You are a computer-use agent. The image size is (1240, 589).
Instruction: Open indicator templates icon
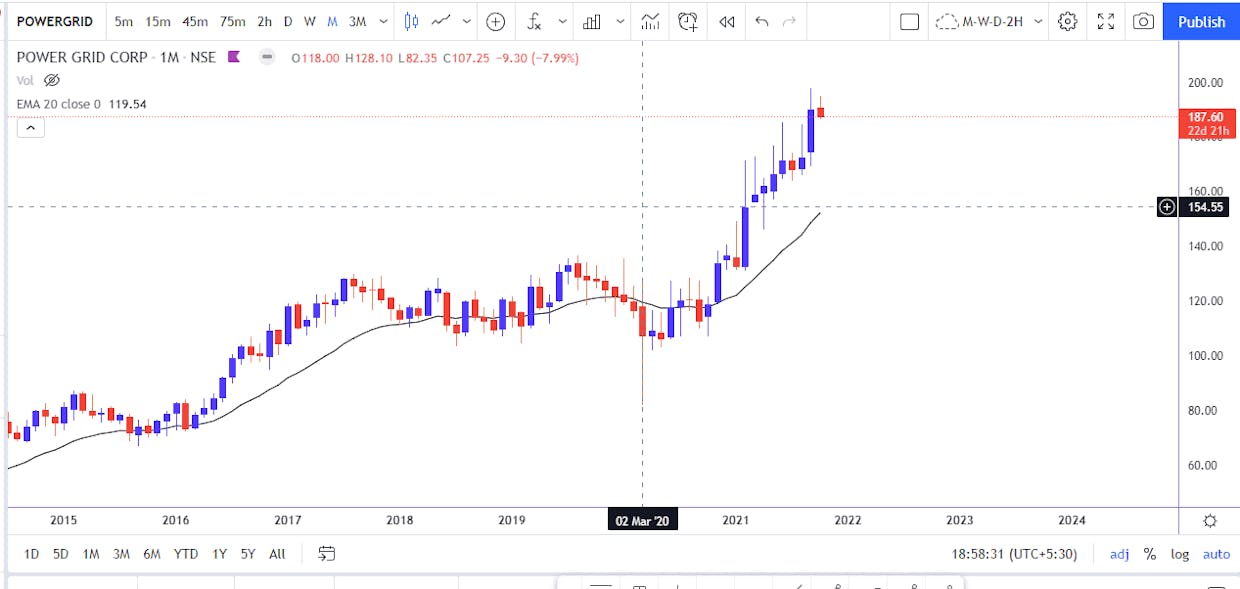(x=651, y=21)
